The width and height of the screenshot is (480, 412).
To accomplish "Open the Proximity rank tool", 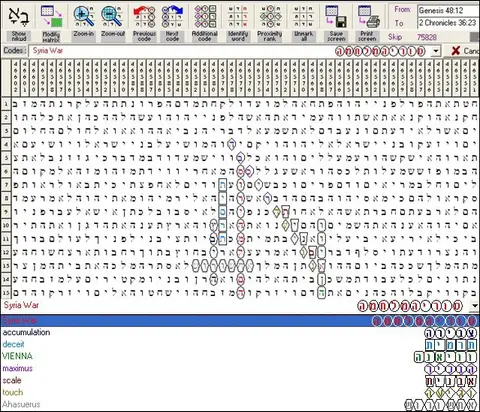I will coord(270,16).
